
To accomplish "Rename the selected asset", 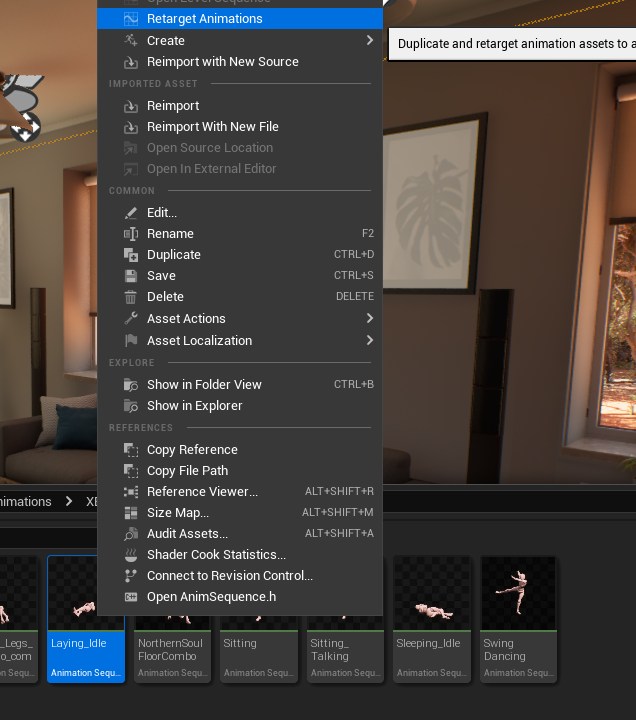I will pos(240,234).
